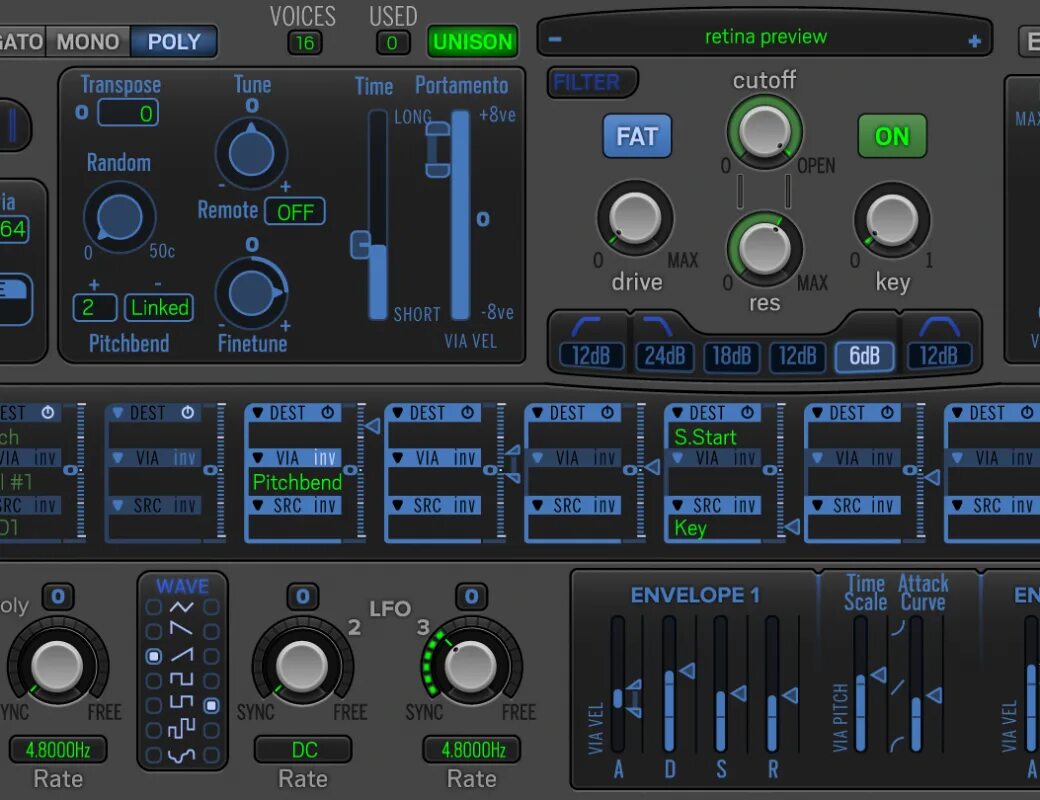
Task: Select the bandpass 12dB filter mode
Action: tap(939, 356)
